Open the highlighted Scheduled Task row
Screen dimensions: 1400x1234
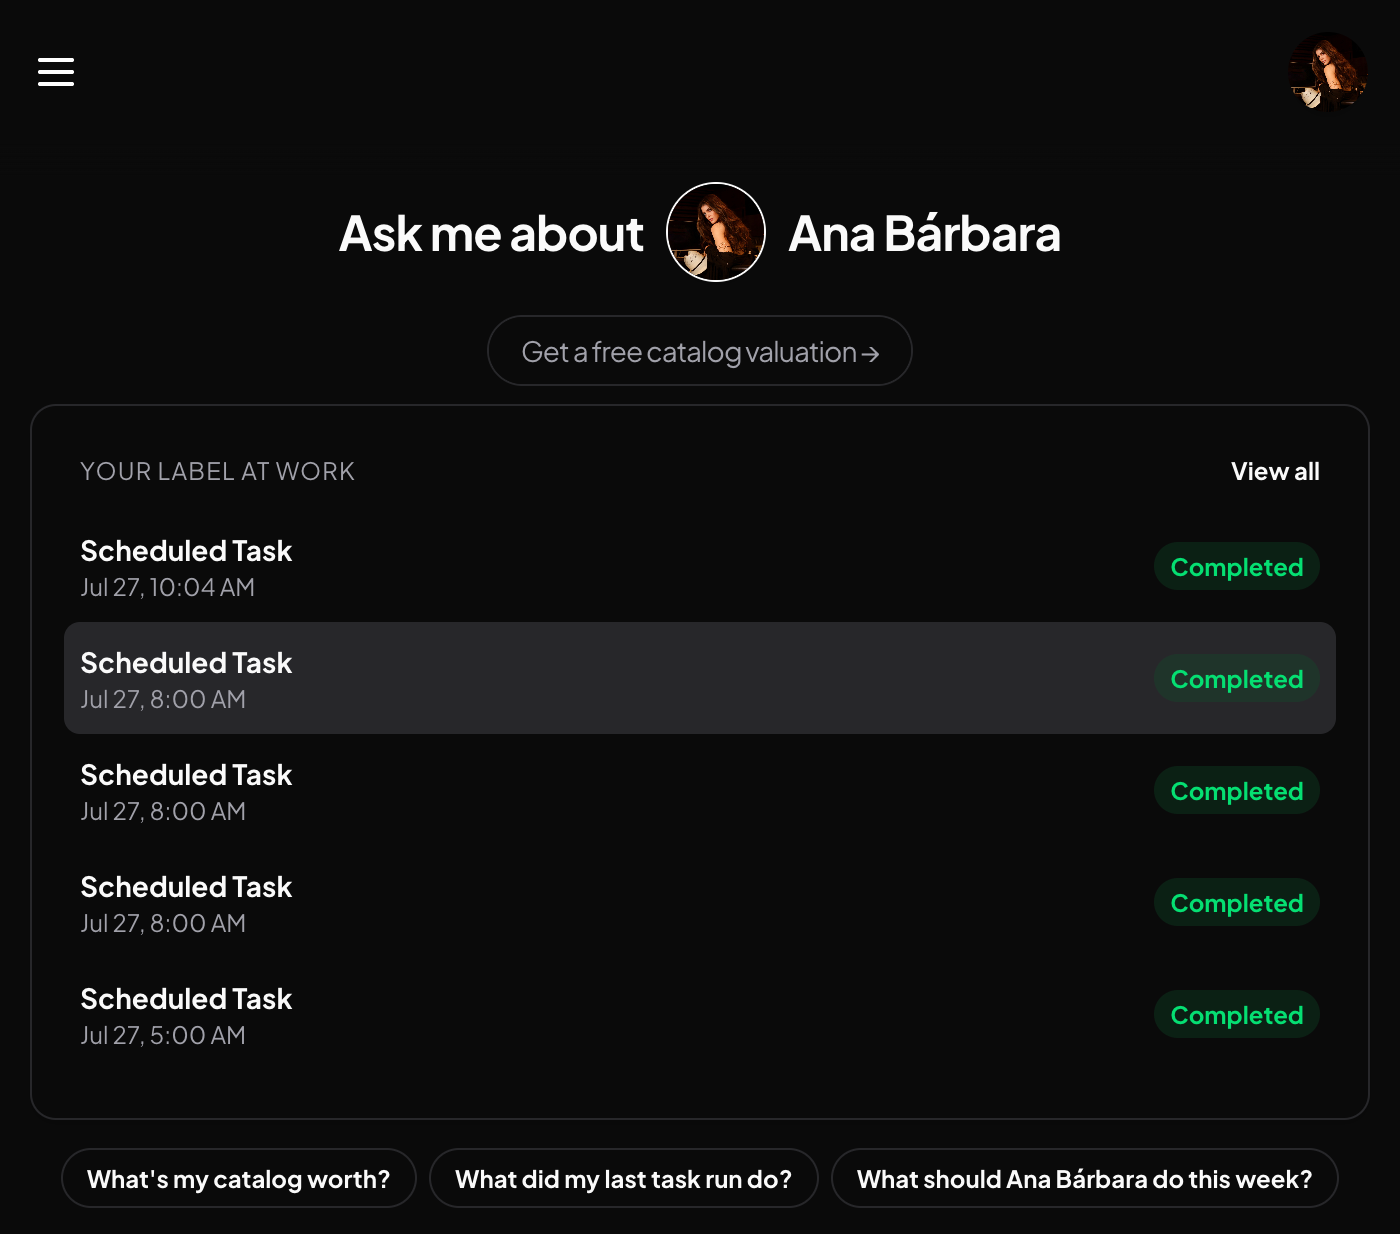700,679
